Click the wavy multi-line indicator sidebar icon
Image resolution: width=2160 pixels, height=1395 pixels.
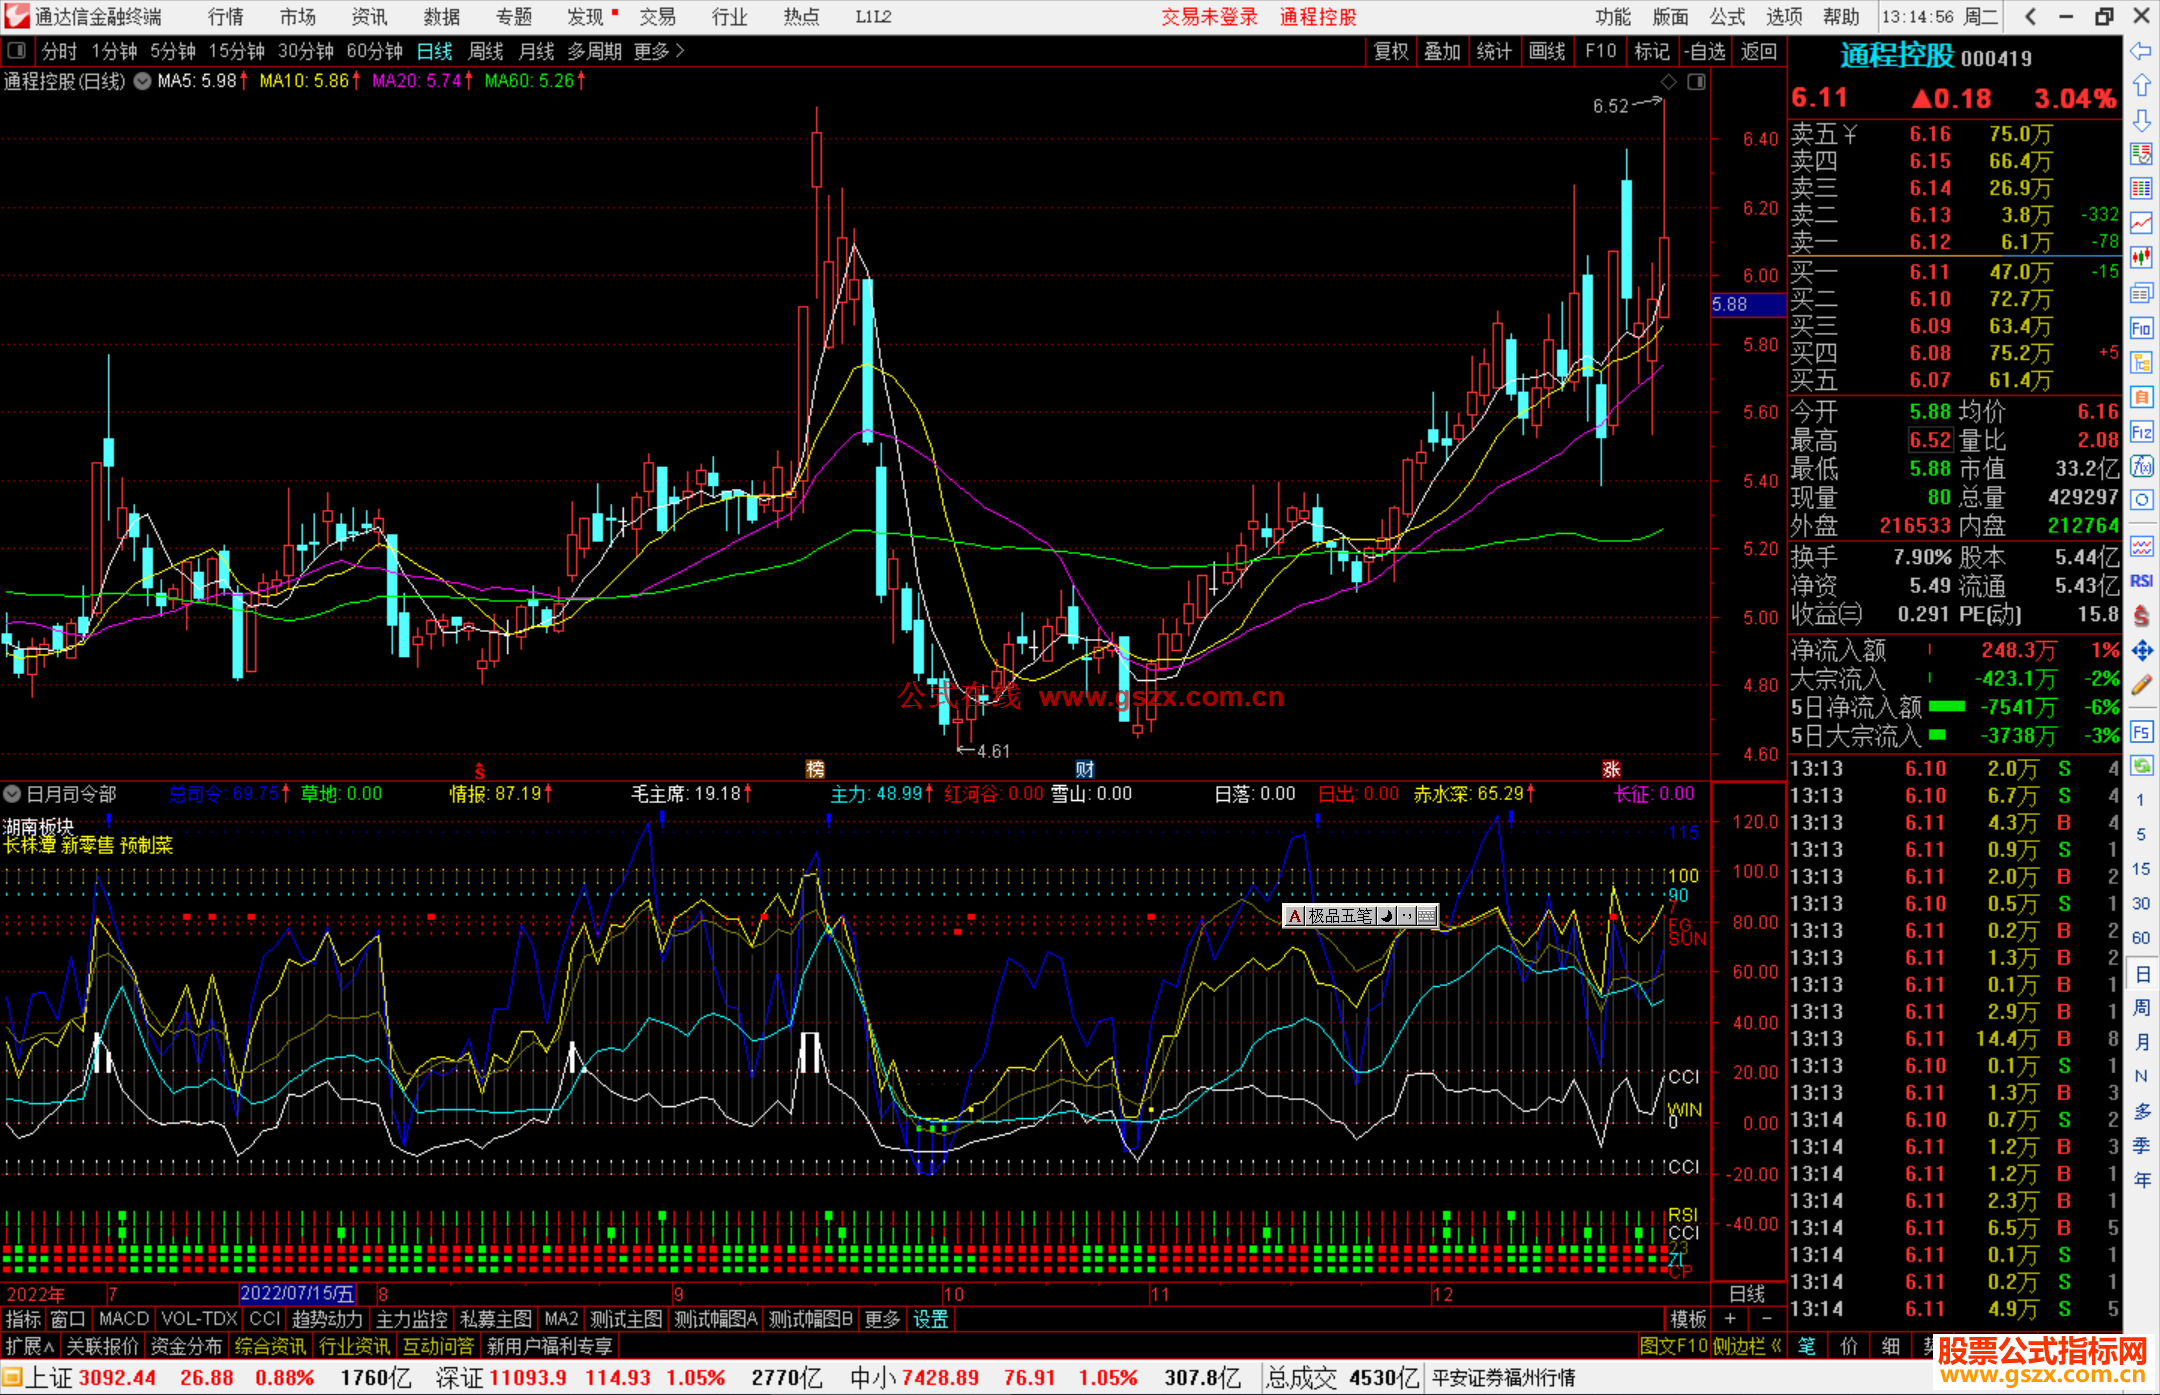(x=2141, y=546)
